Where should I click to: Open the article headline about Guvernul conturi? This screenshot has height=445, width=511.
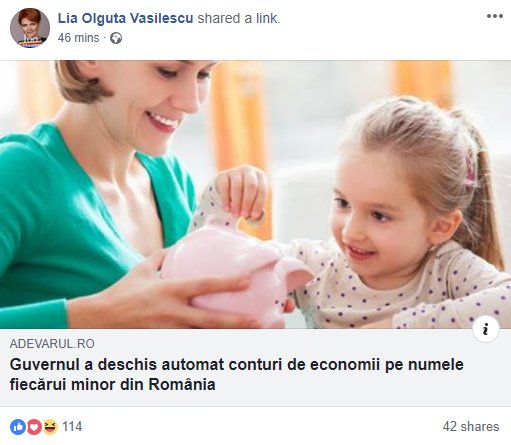[x=236, y=374]
